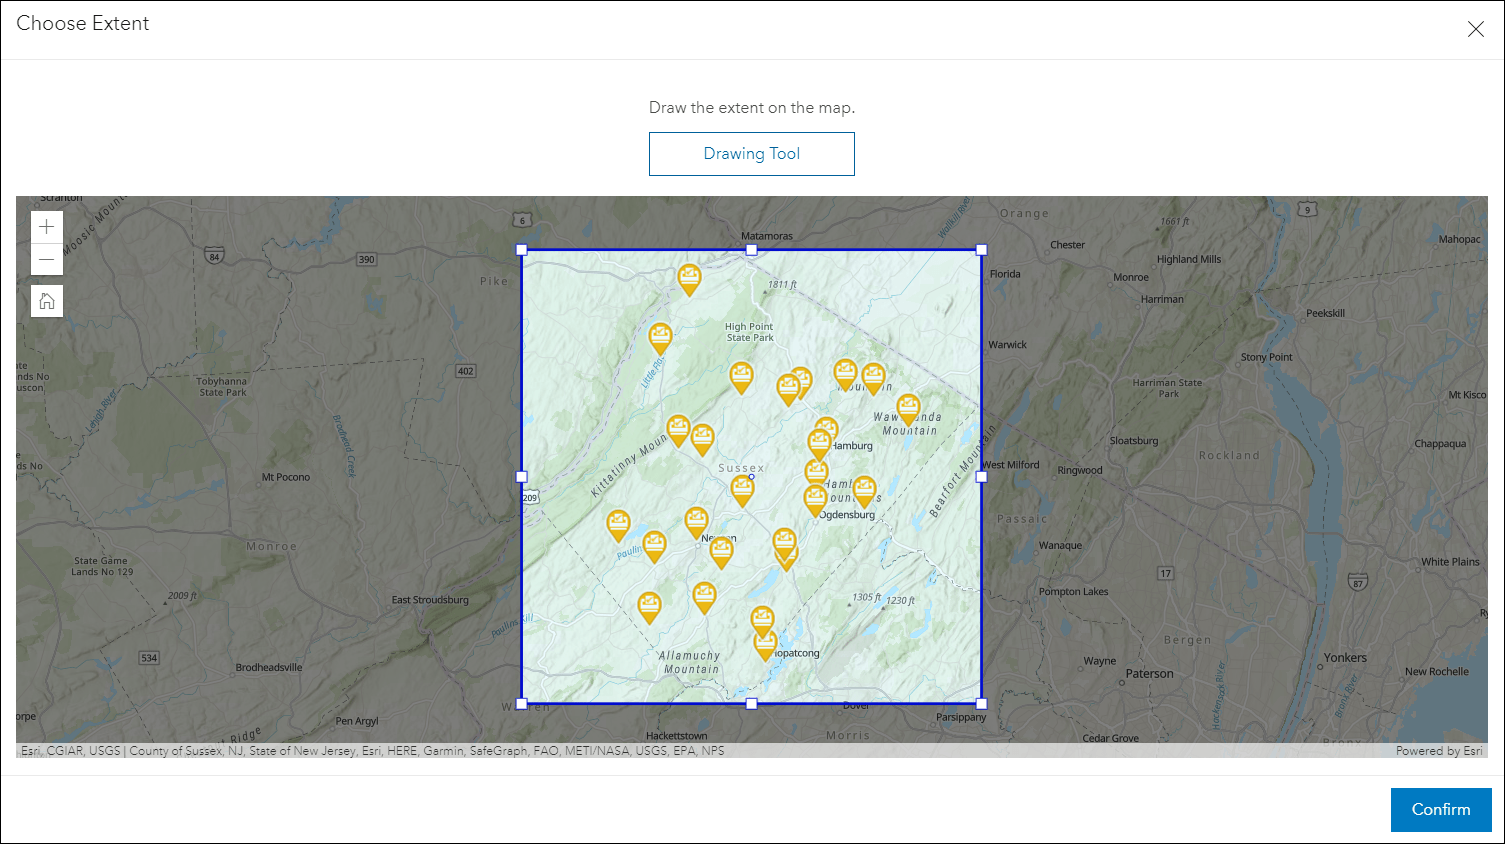
Task: Click the White Plains map label
Action: 1450,562
